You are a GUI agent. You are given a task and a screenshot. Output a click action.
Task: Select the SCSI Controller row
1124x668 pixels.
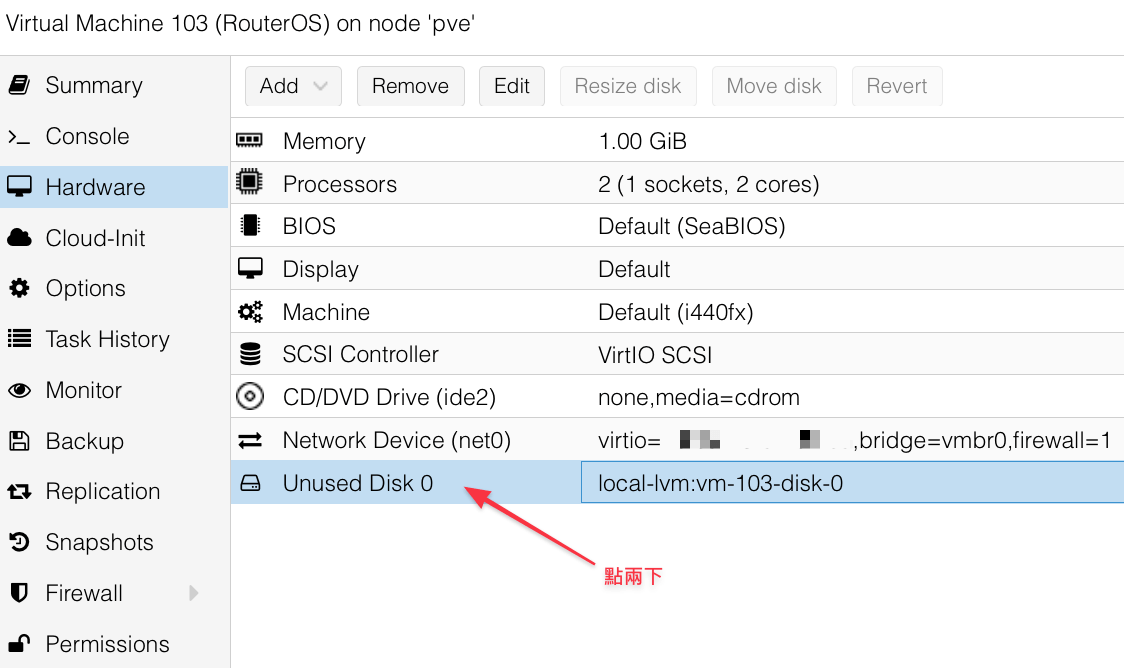pos(677,354)
